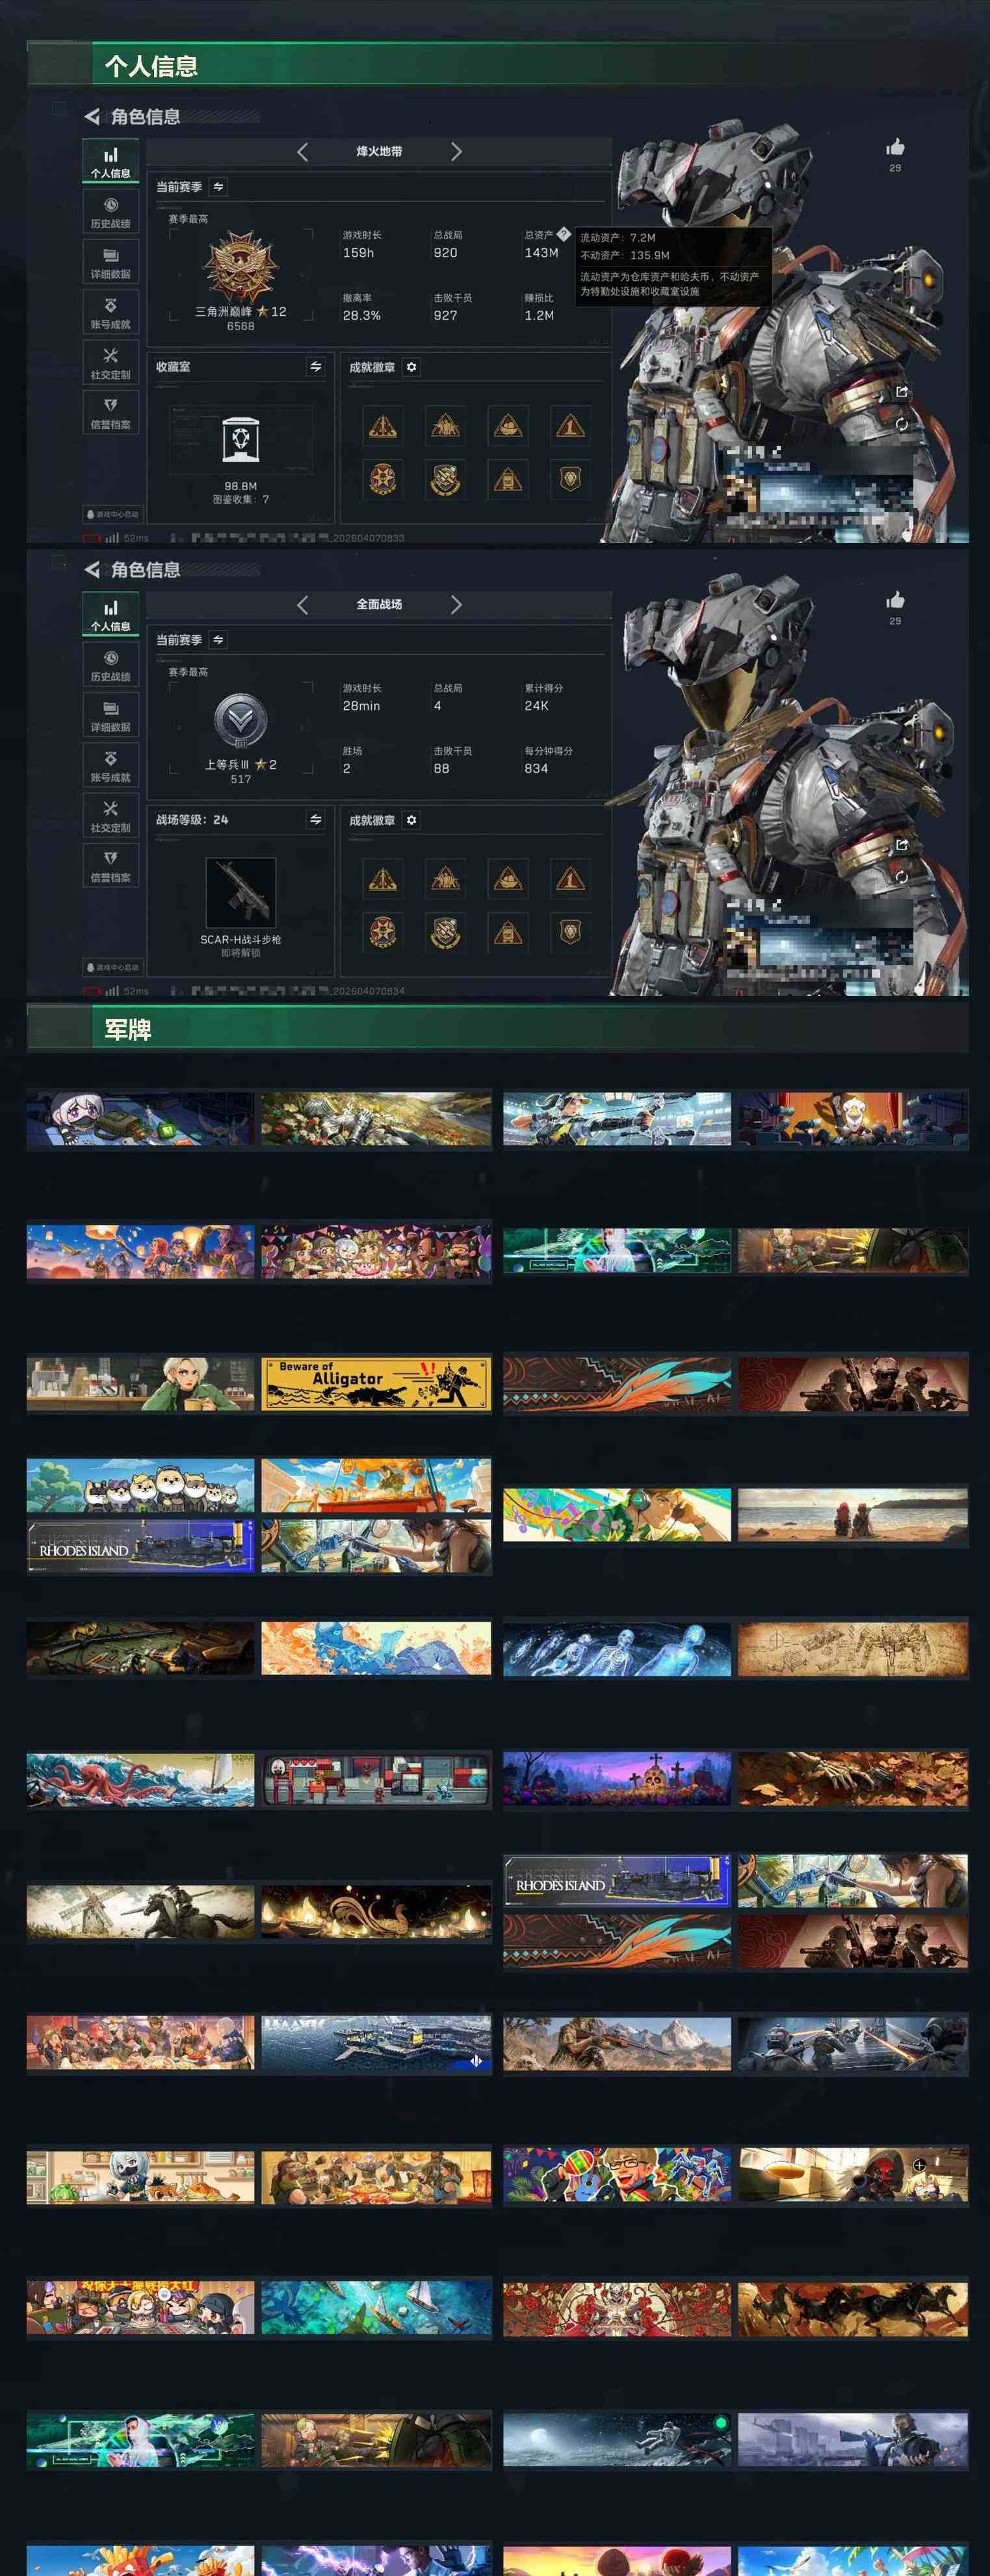The image size is (990, 2576).
Task: Click the 24K cumulative score value
Action: [536, 706]
